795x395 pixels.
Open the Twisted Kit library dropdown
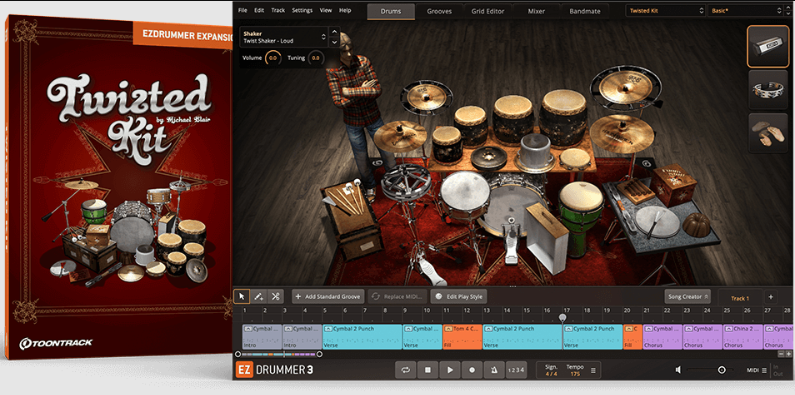coord(666,11)
